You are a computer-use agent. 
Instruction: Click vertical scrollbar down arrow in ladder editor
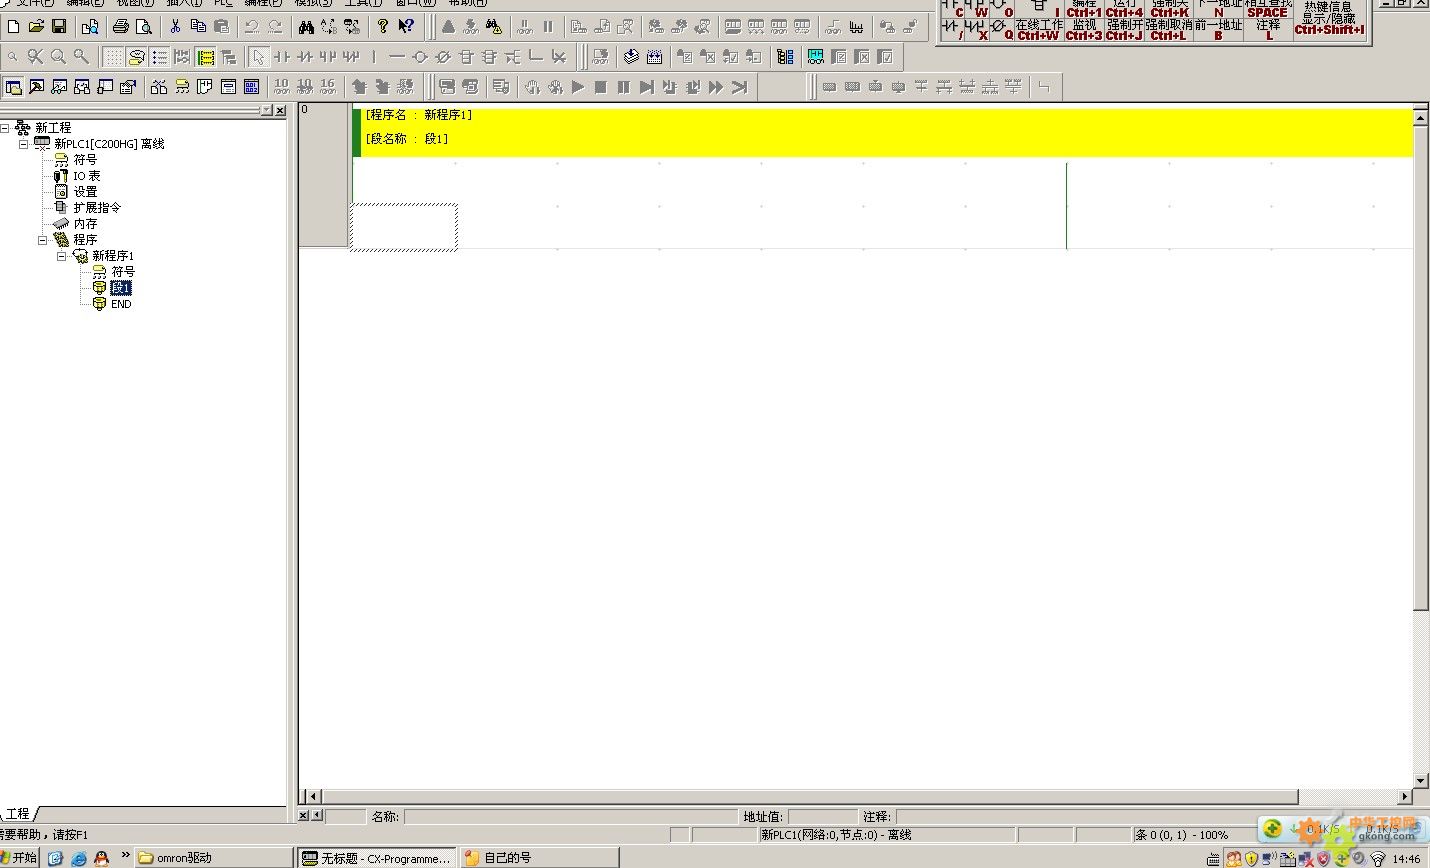[1421, 781]
